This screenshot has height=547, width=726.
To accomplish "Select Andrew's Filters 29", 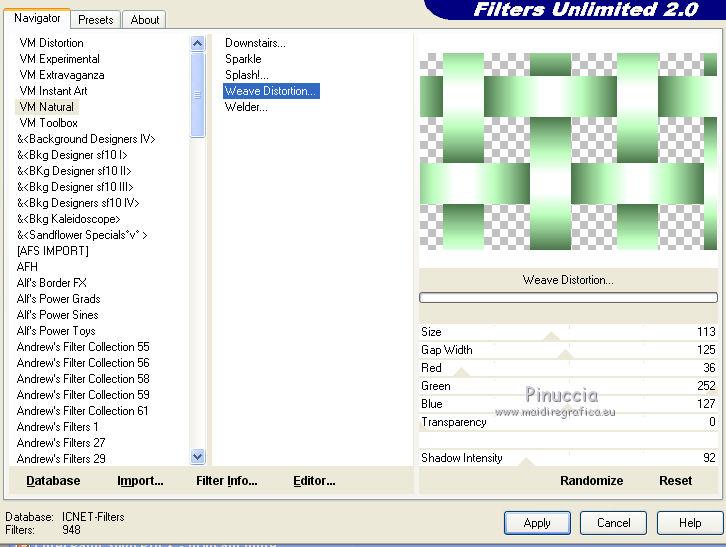I will [61, 459].
